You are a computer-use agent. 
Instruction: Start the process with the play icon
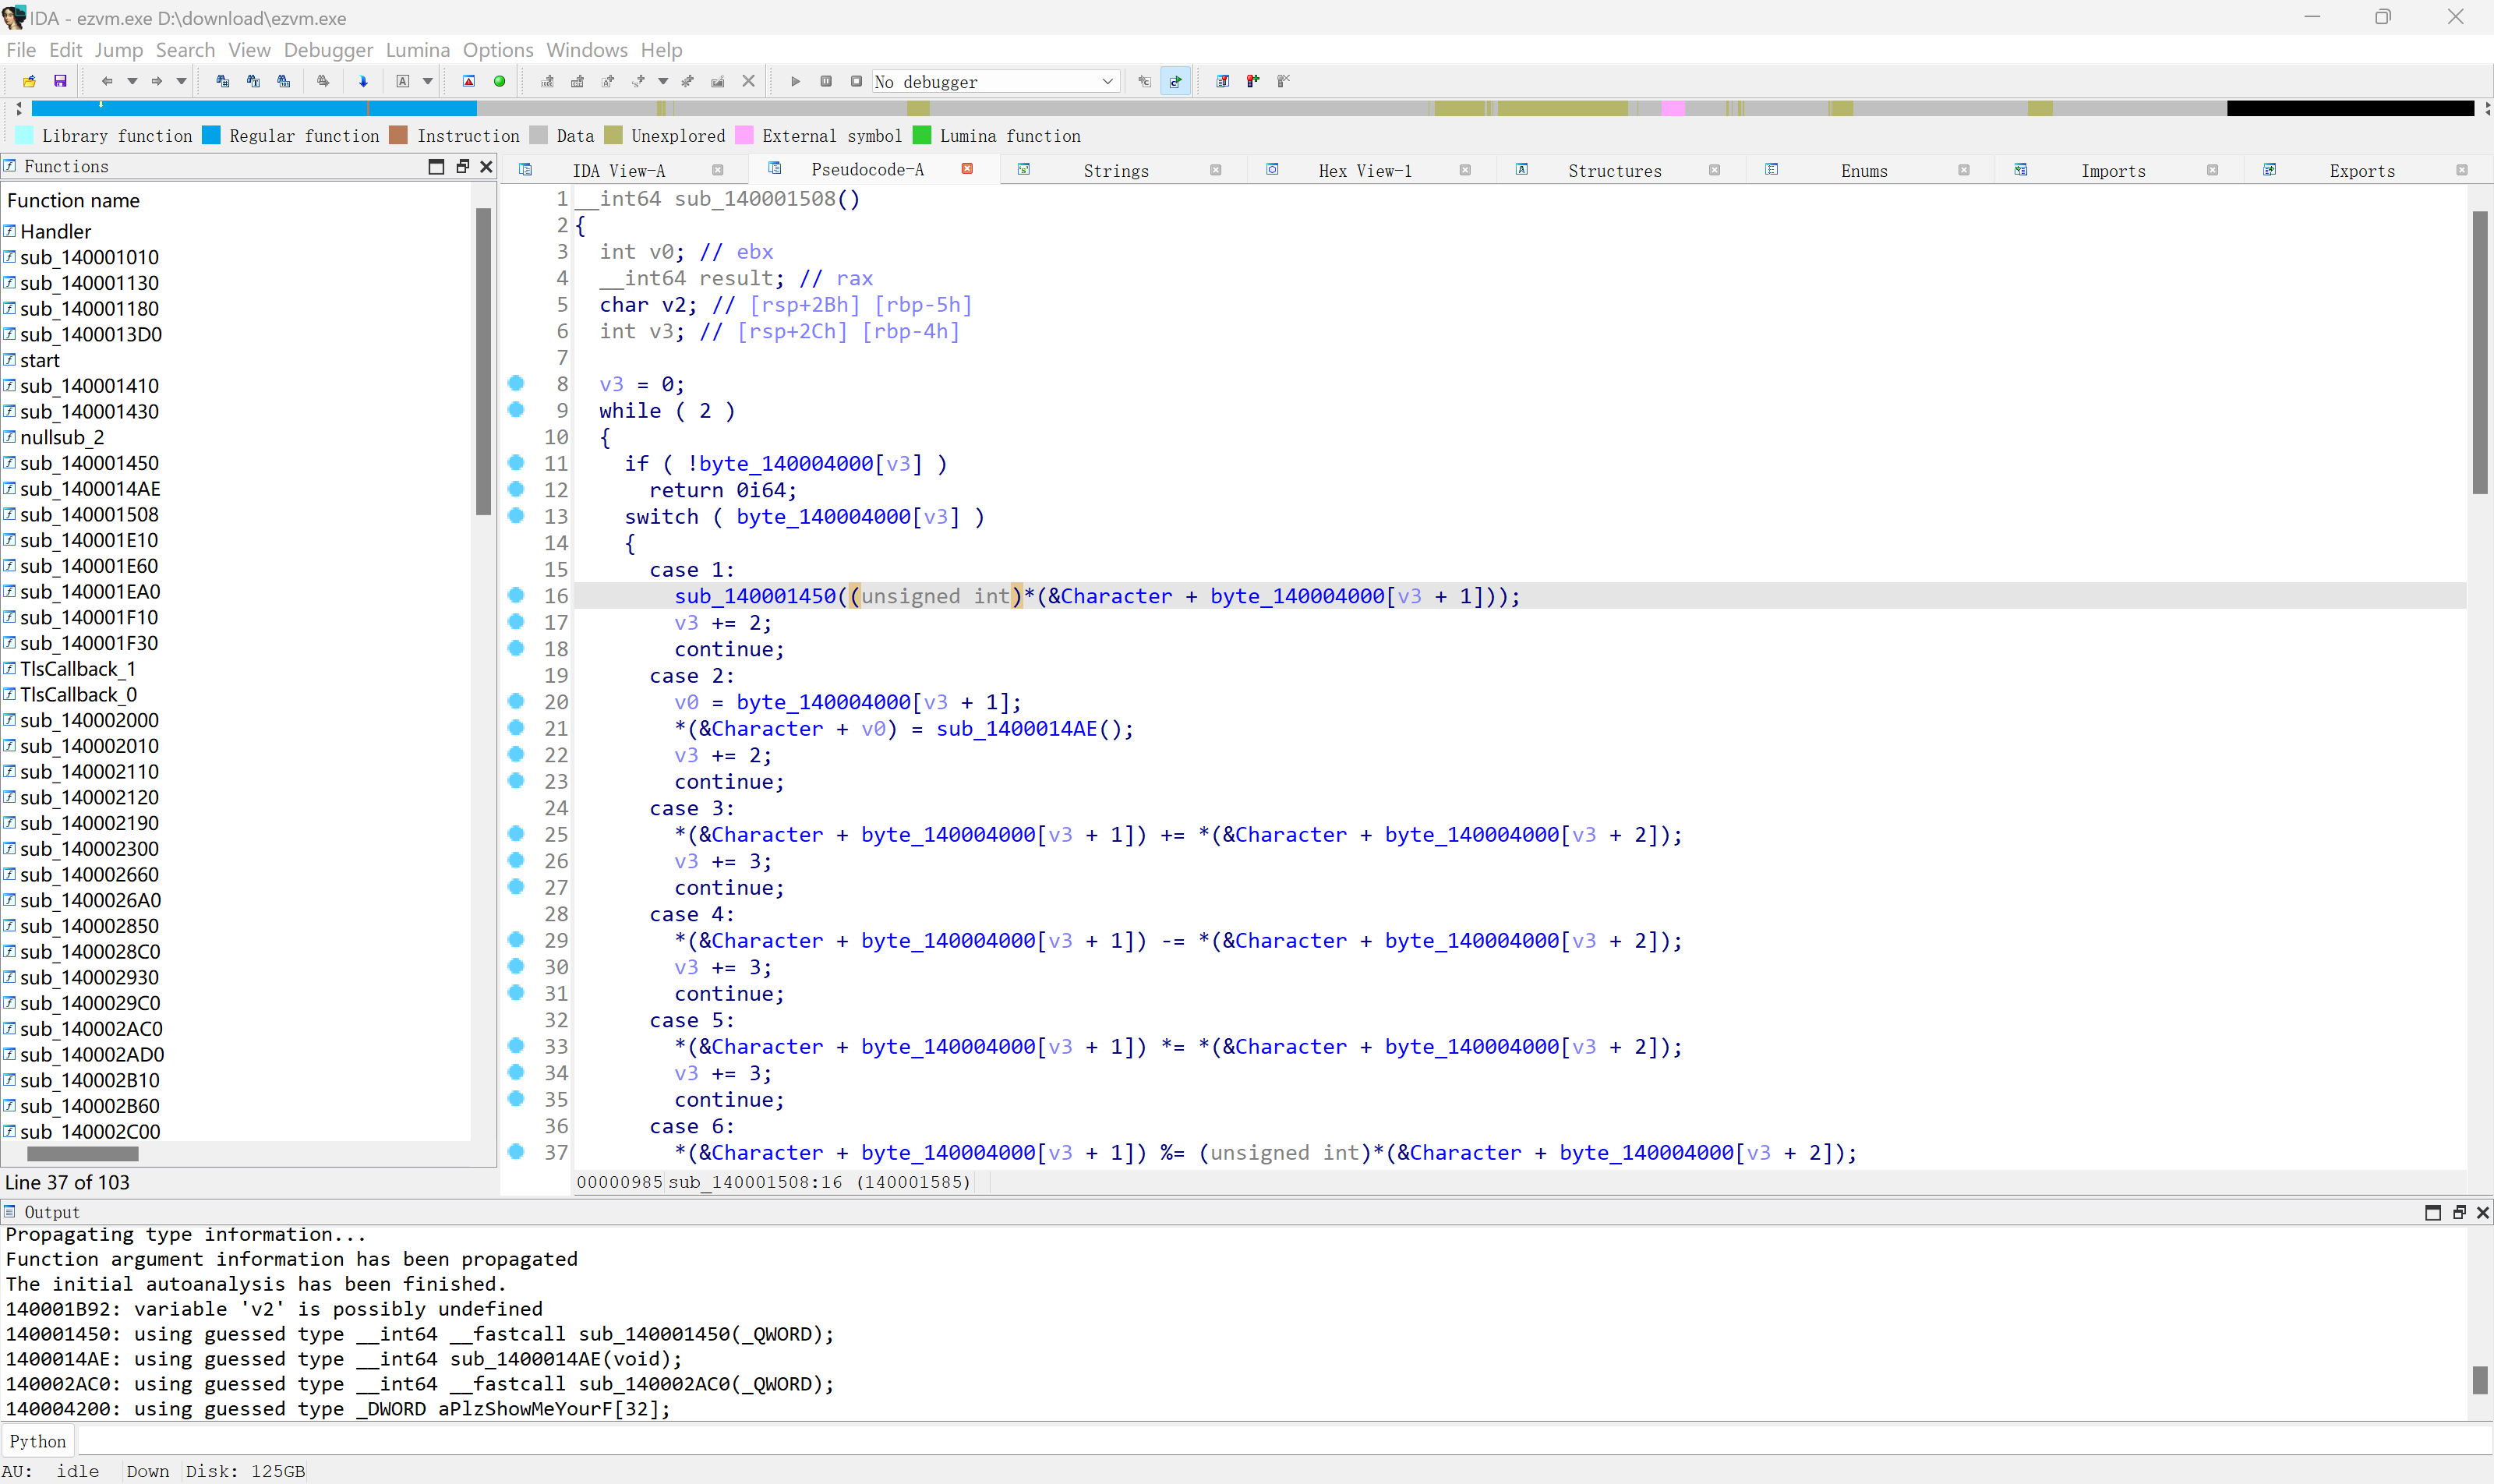pyautogui.click(x=795, y=81)
